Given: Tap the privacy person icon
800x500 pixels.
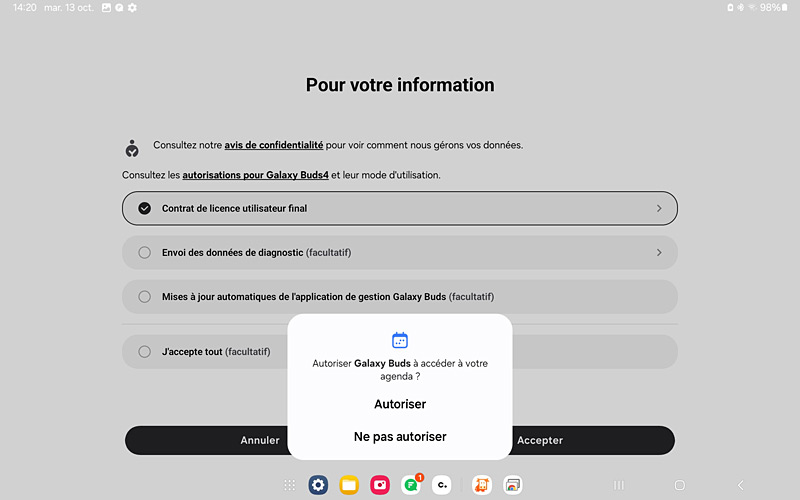Looking at the screenshot, I should click(x=132, y=148).
